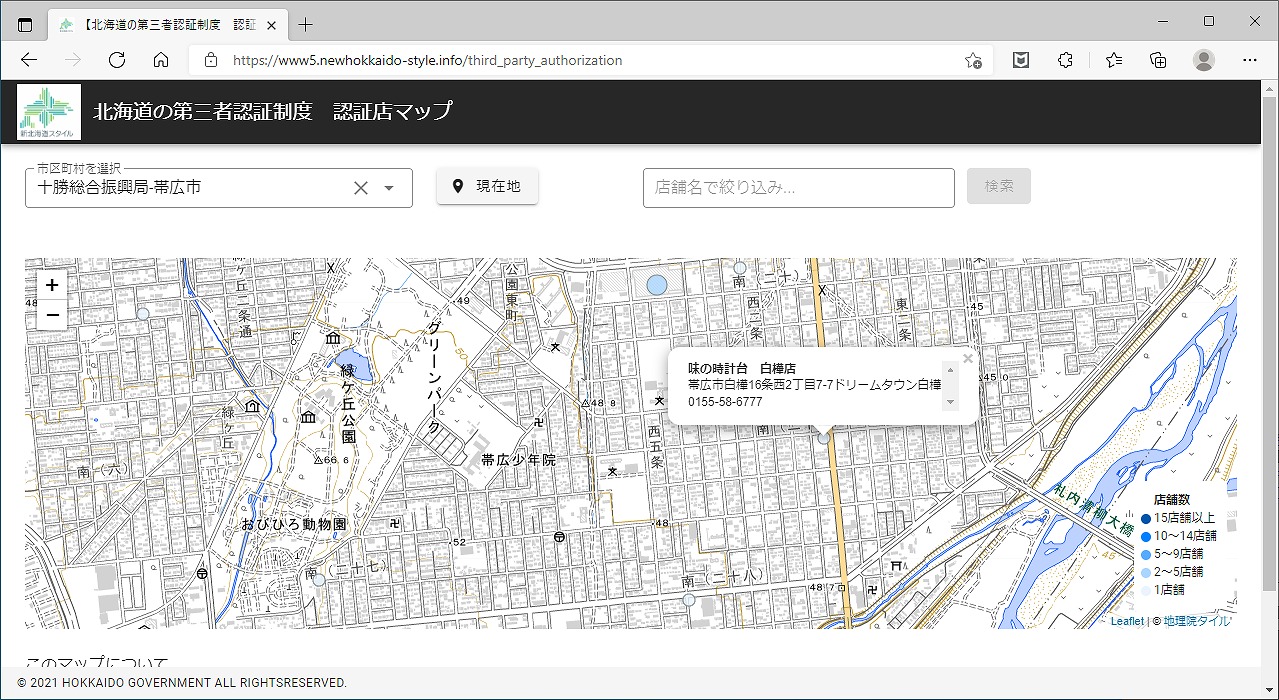Viewport: 1279px width, 700px height.
Task: Open the user profile avatar
Action: (1204, 60)
